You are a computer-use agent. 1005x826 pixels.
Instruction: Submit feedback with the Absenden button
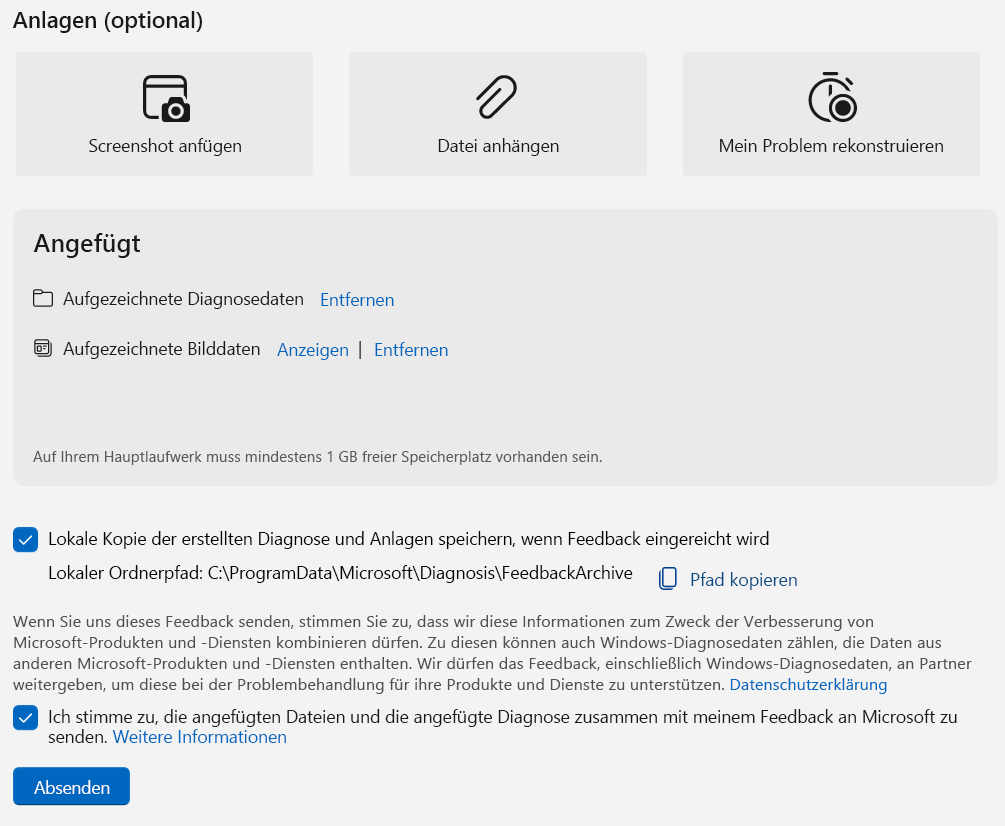pyautogui.click(x=71, y=786)
